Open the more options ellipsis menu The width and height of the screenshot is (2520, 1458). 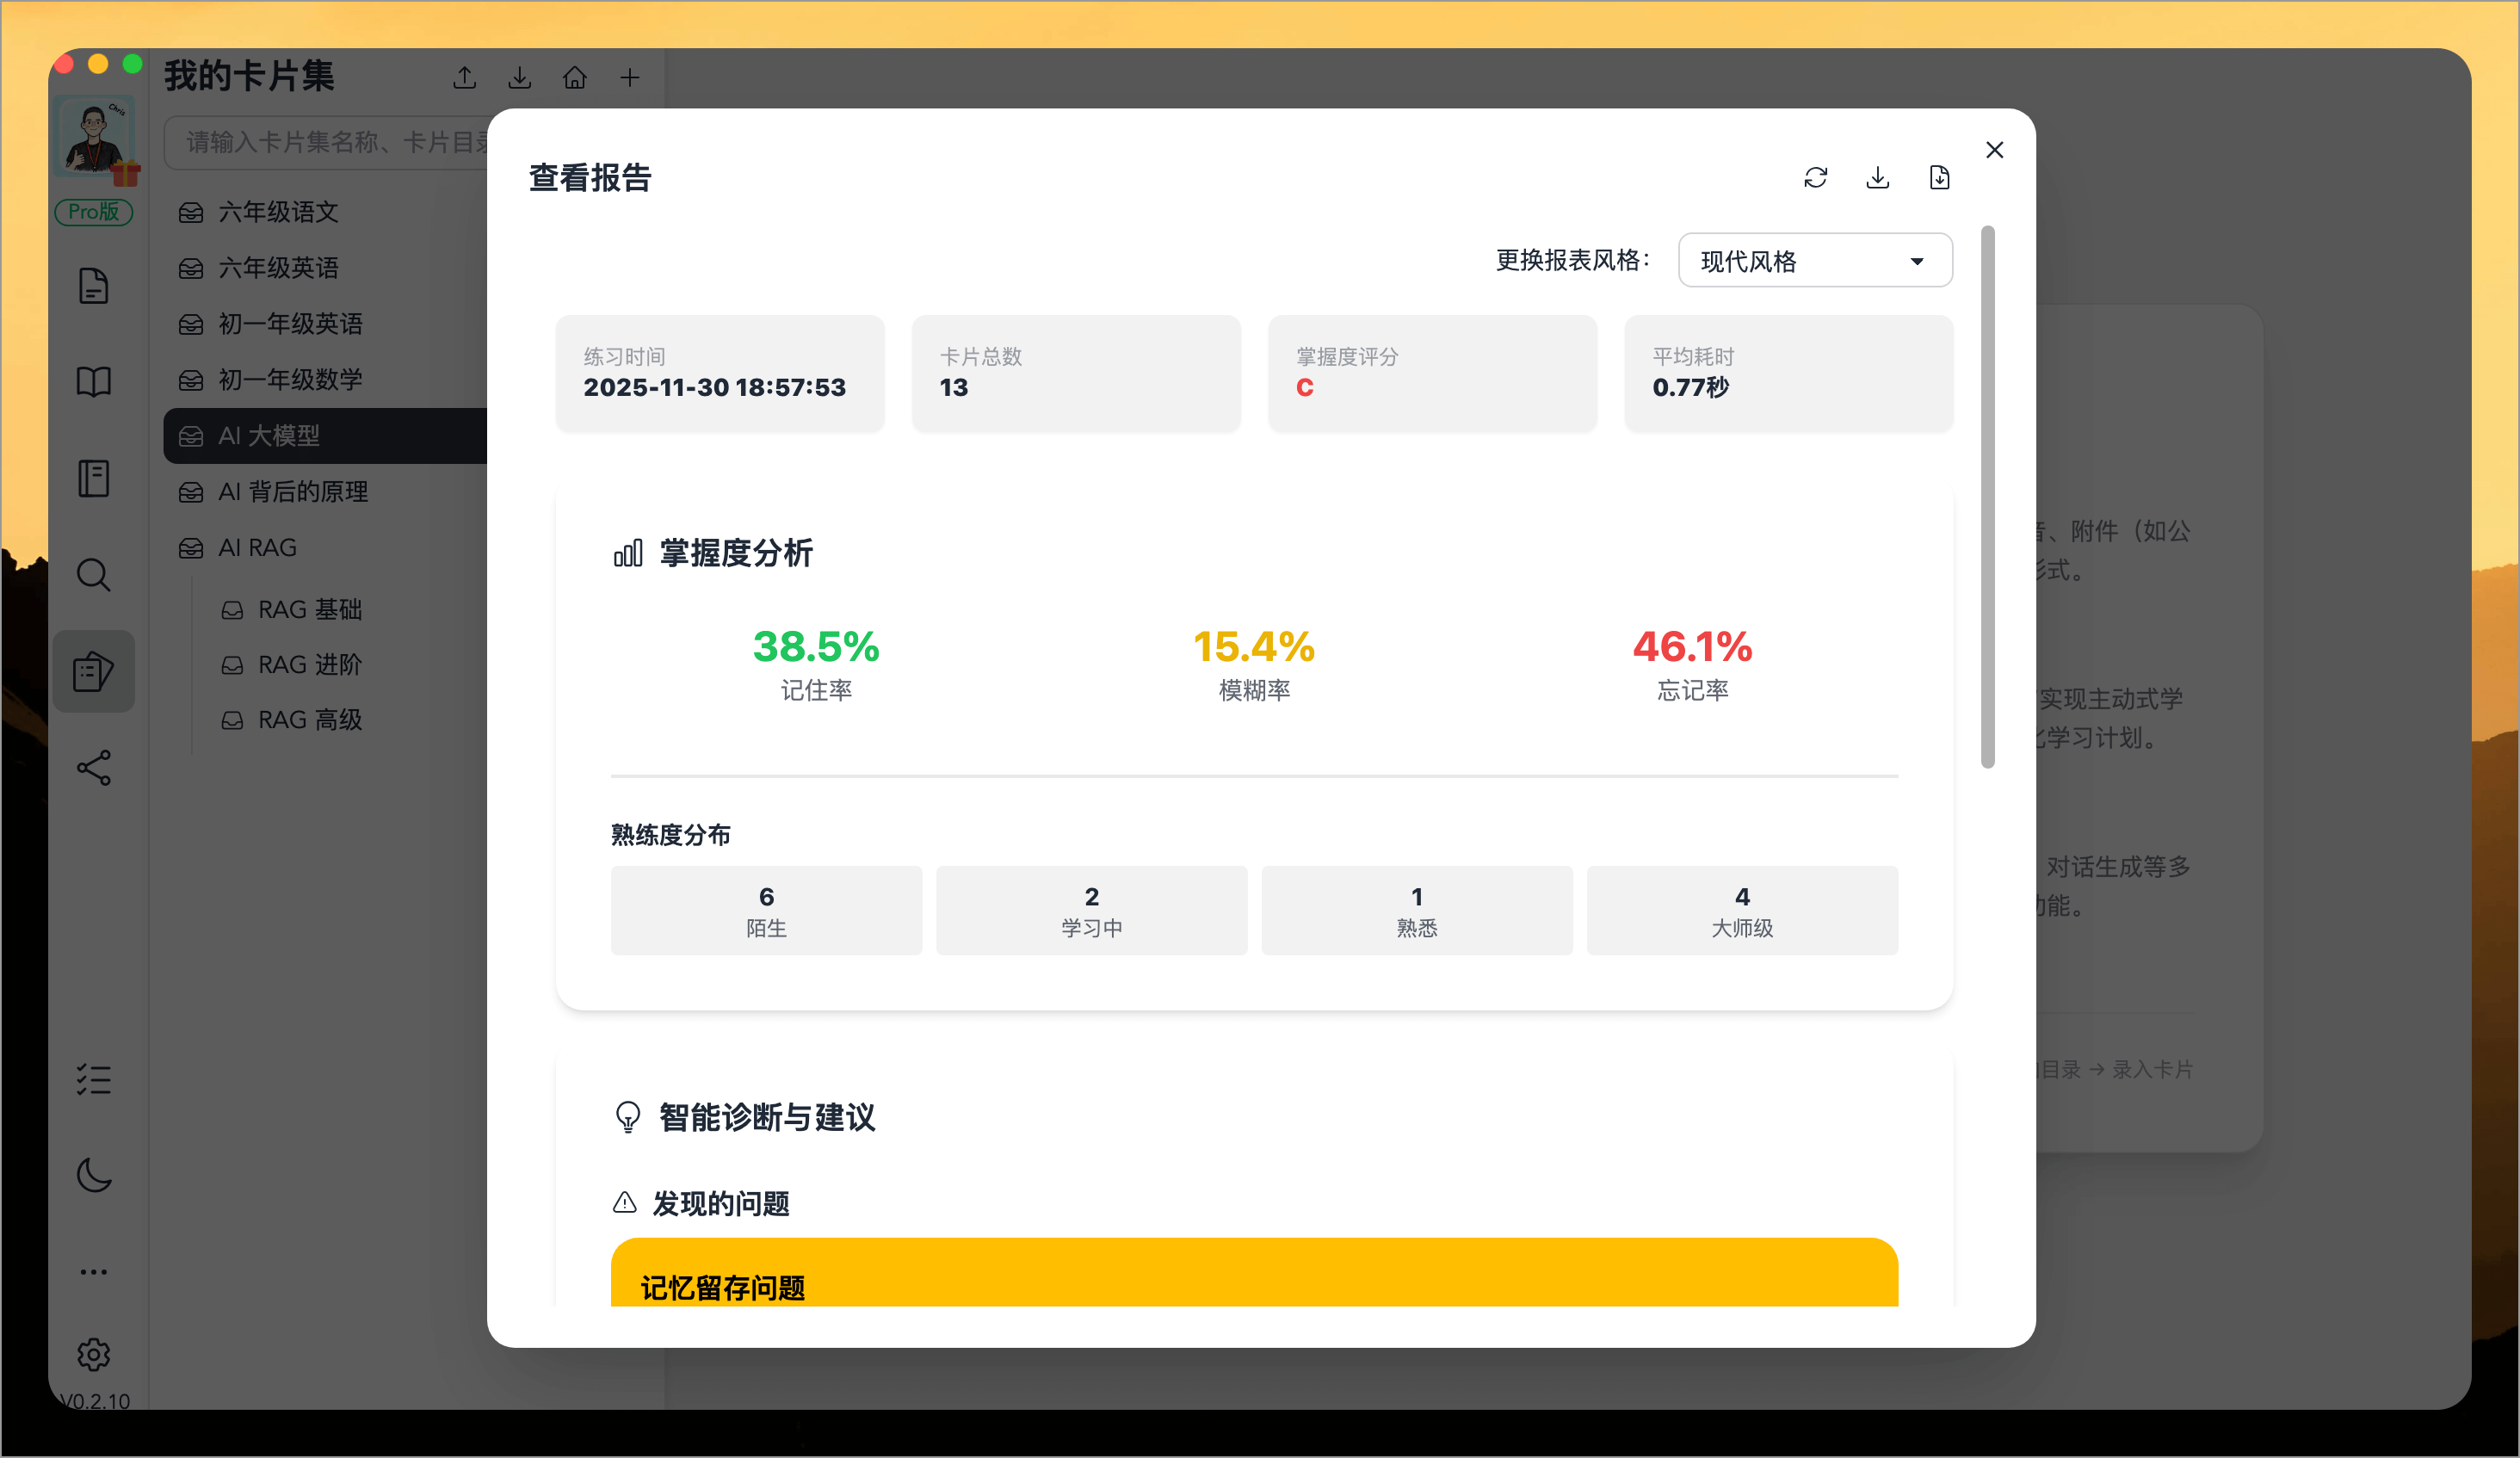tap(93, 1271)
